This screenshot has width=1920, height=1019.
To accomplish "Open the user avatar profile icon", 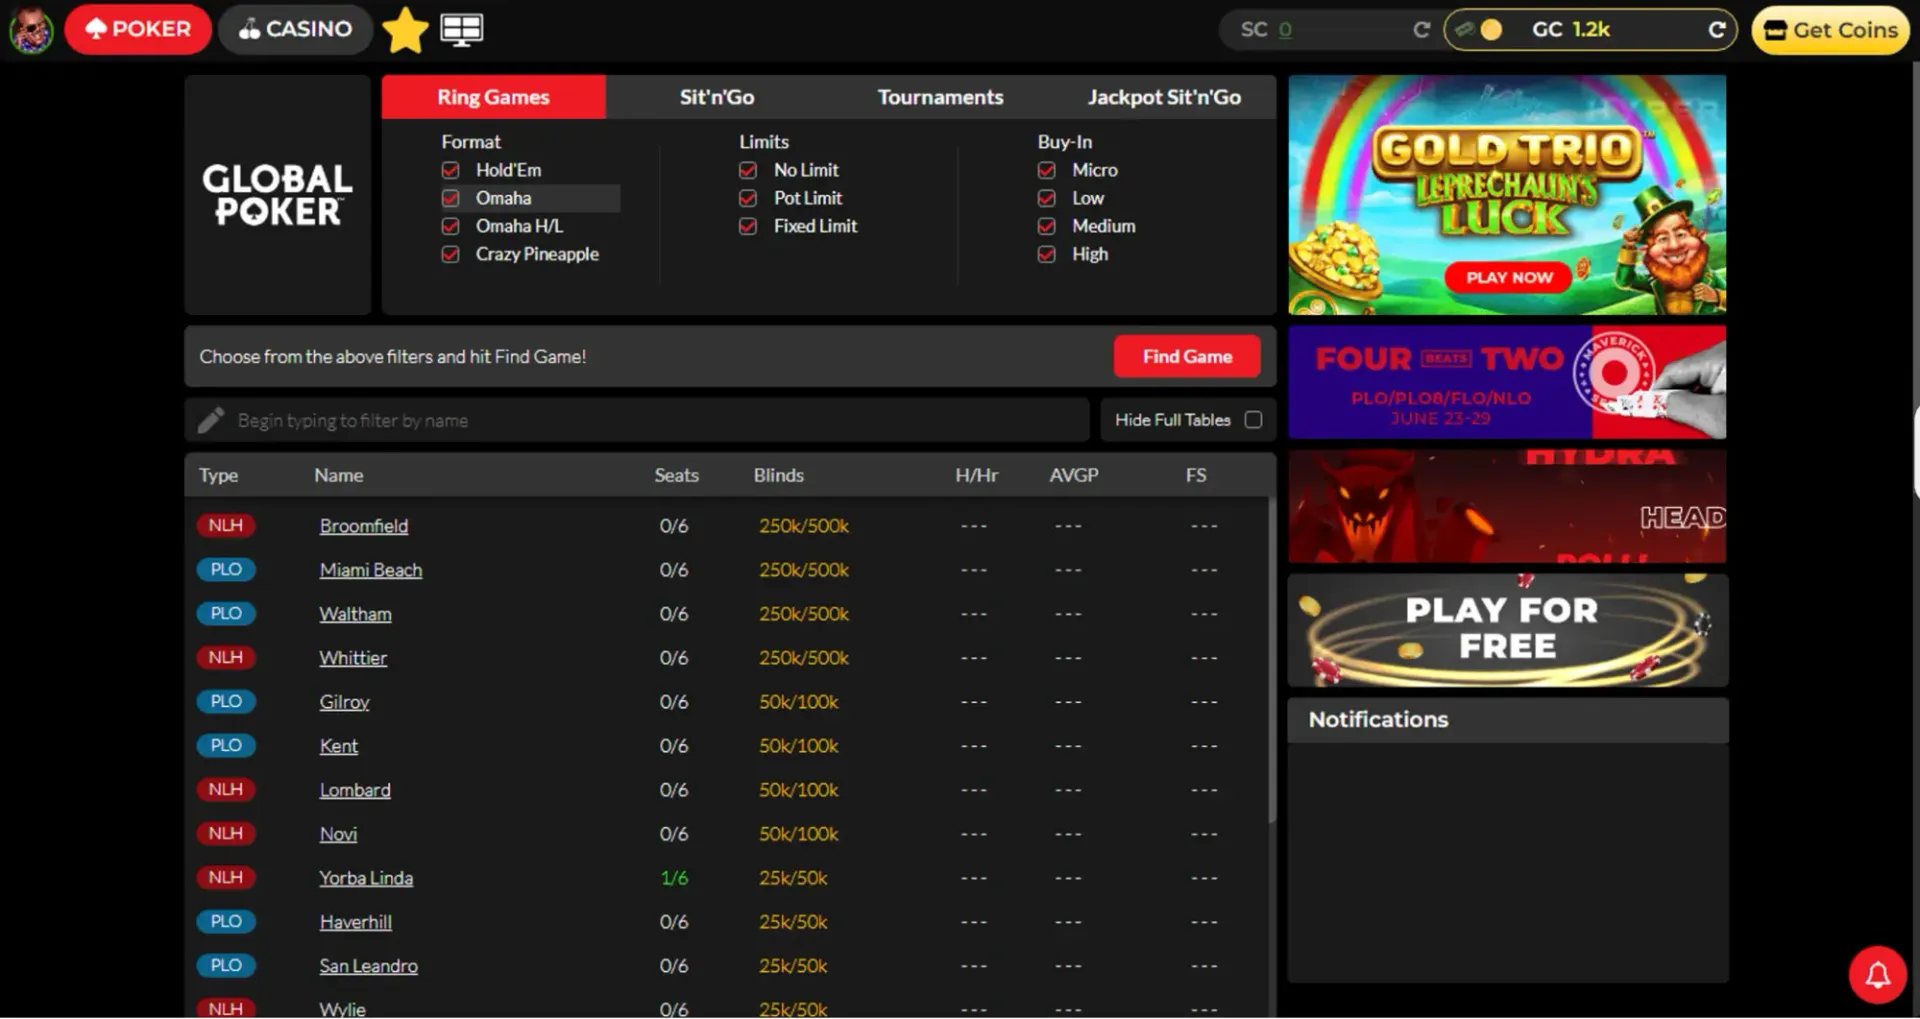I will [31, 29].
